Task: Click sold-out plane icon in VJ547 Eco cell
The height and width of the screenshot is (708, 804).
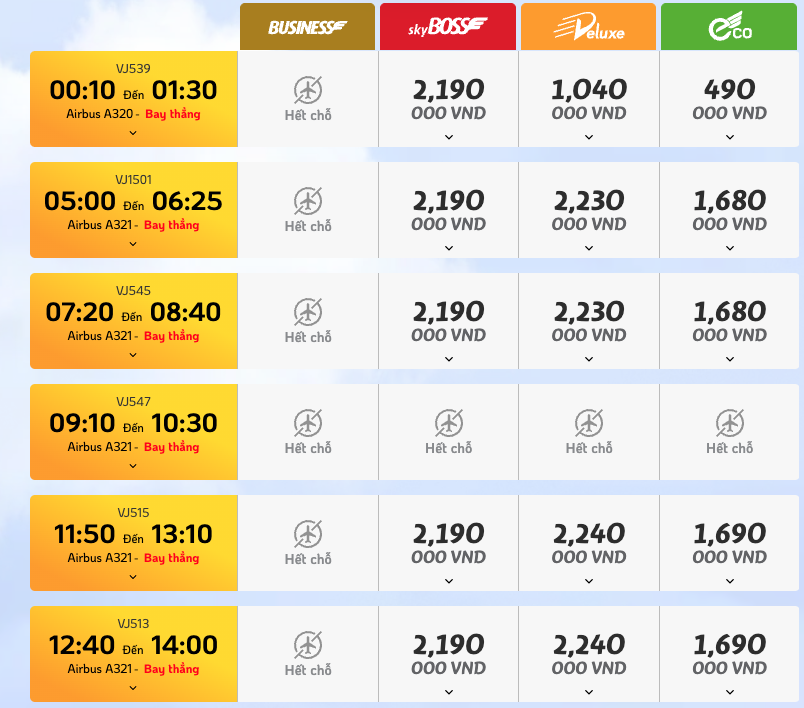Action: point(730,423)
